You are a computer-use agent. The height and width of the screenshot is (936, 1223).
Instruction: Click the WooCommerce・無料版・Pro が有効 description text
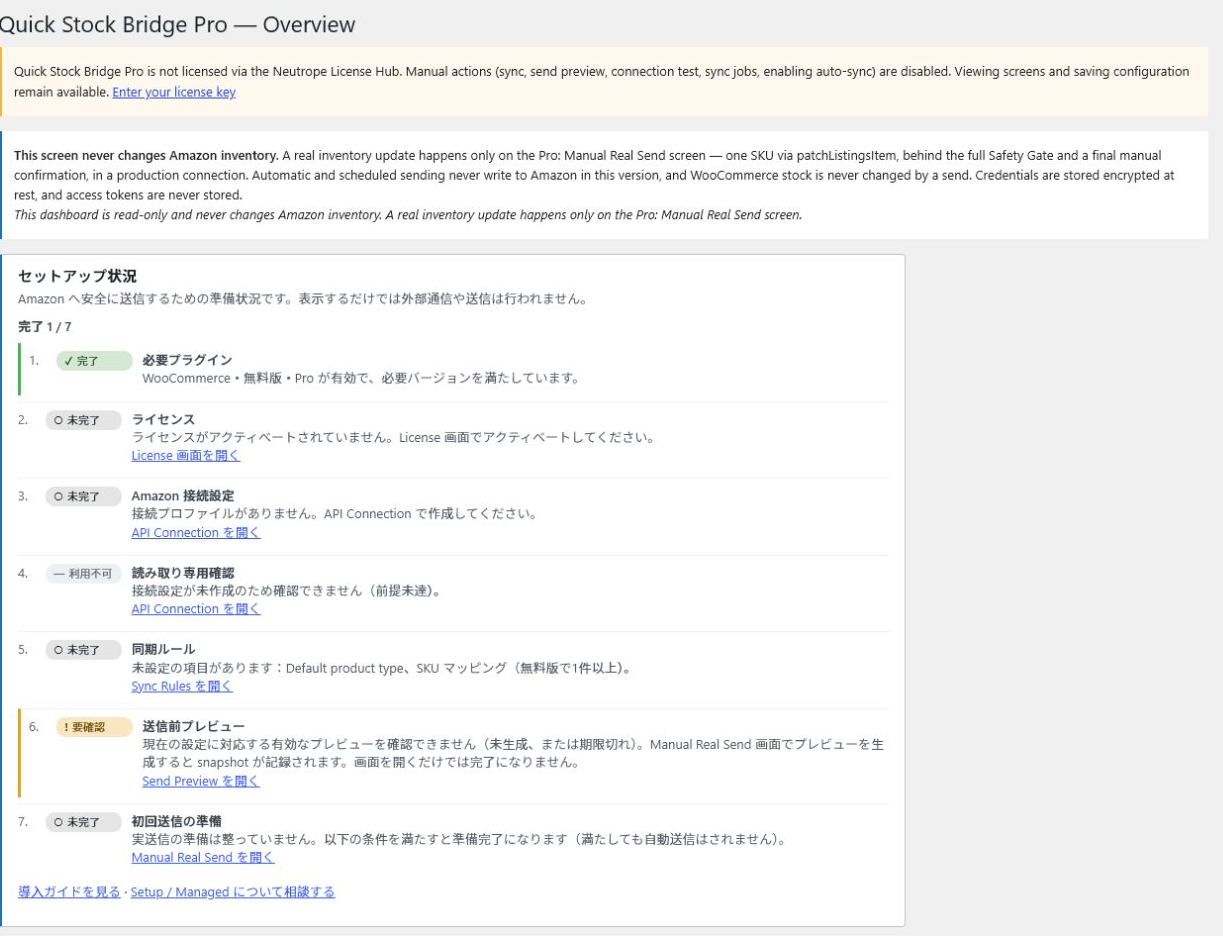[x=361, y=378]
